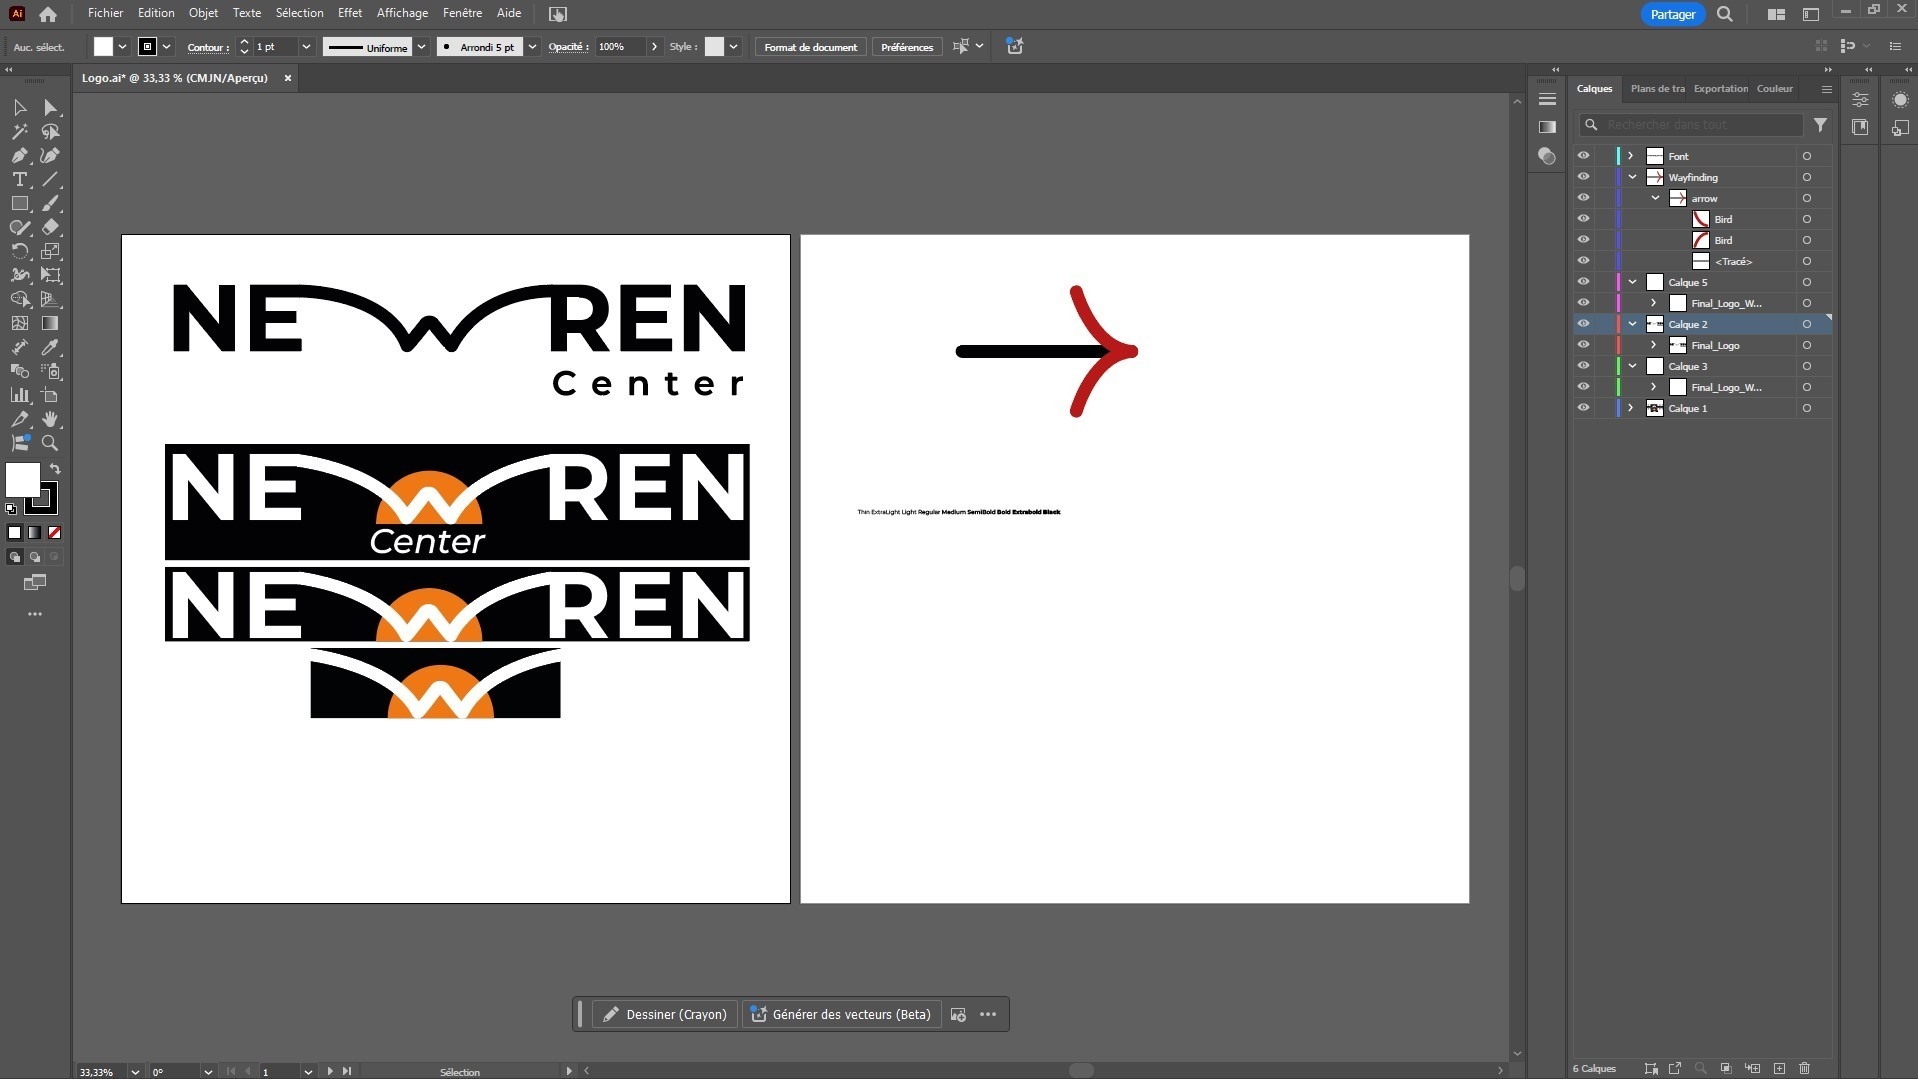Select the Type tool
Viewport: 1918px width, 1079px height.
coord(19,179)
